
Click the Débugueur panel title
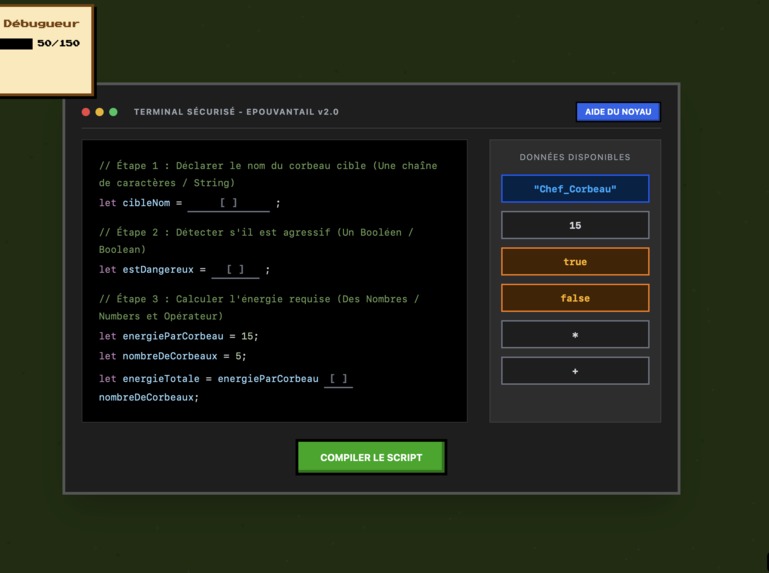(x=41, y=24)
